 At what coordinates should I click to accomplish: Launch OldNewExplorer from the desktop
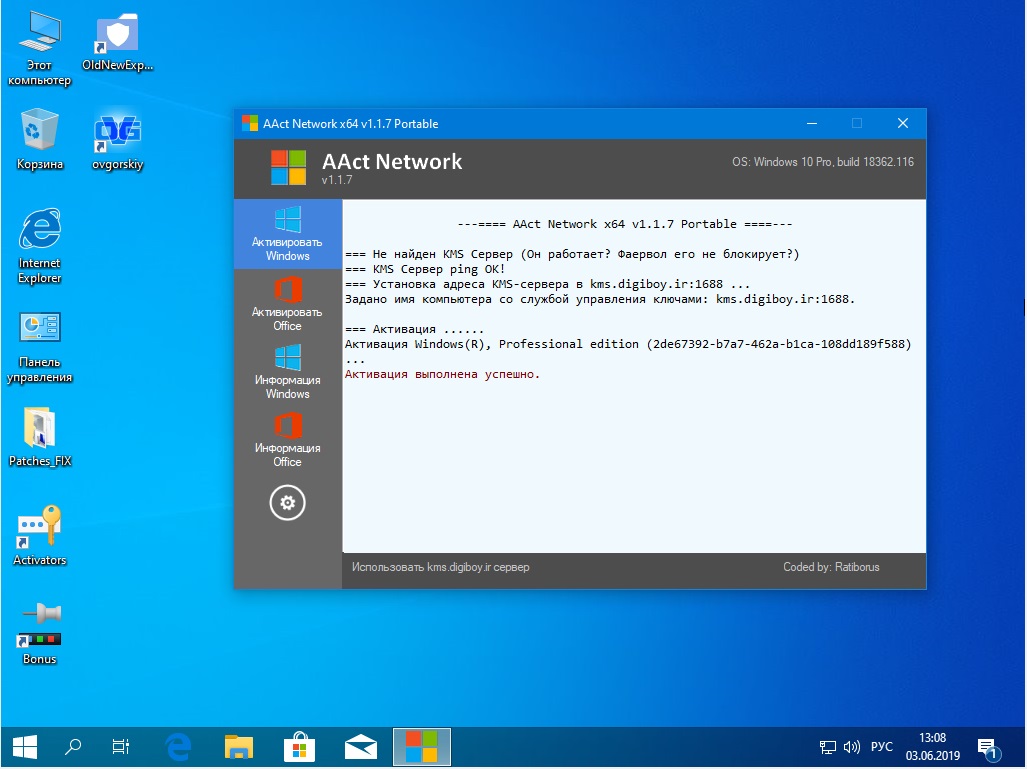[116, 41]
